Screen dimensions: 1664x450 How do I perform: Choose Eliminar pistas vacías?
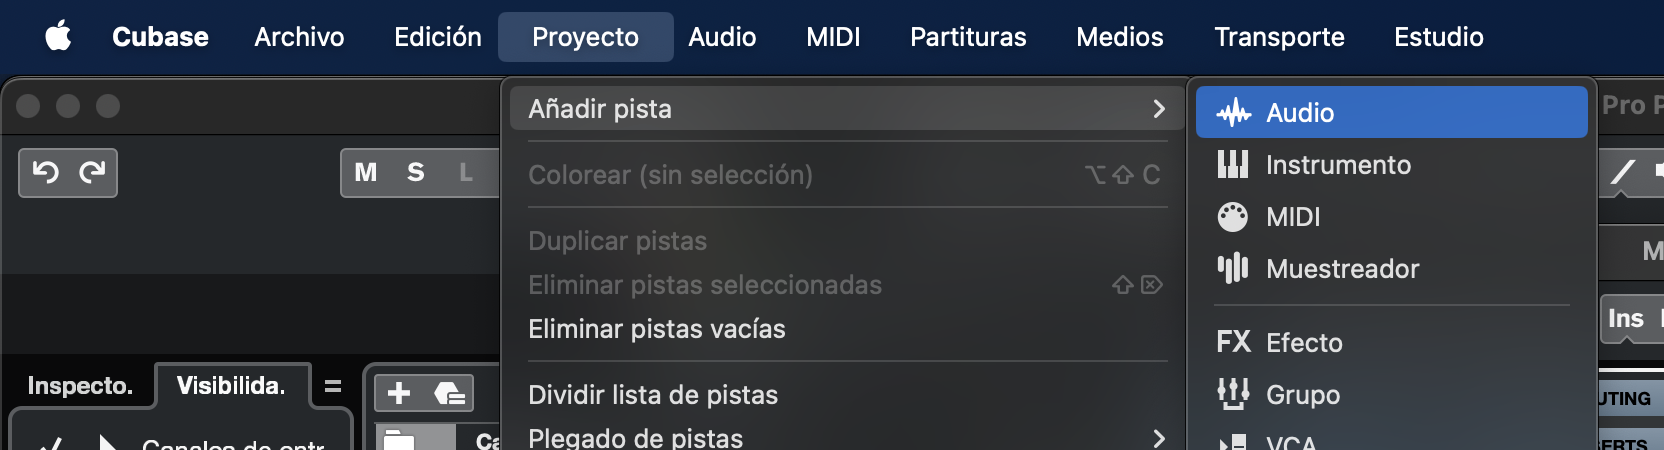tap(657, 329)
